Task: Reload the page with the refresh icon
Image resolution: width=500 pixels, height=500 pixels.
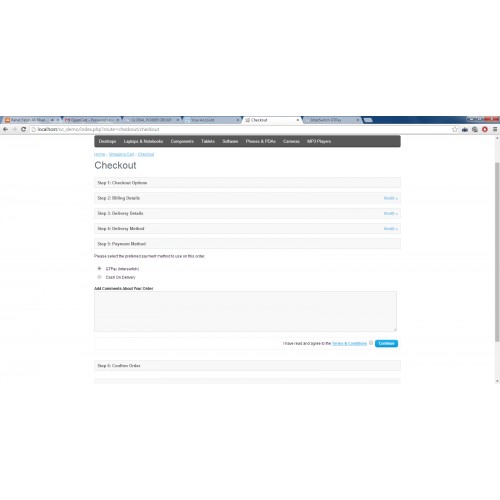Action: [x=23, y=129]
